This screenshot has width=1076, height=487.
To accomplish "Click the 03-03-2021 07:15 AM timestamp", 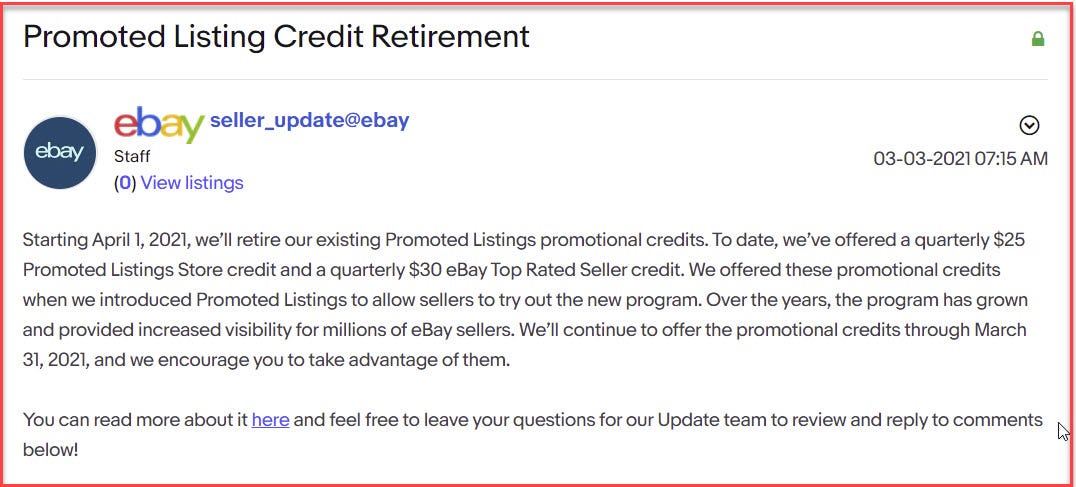I will coord(960,158).
